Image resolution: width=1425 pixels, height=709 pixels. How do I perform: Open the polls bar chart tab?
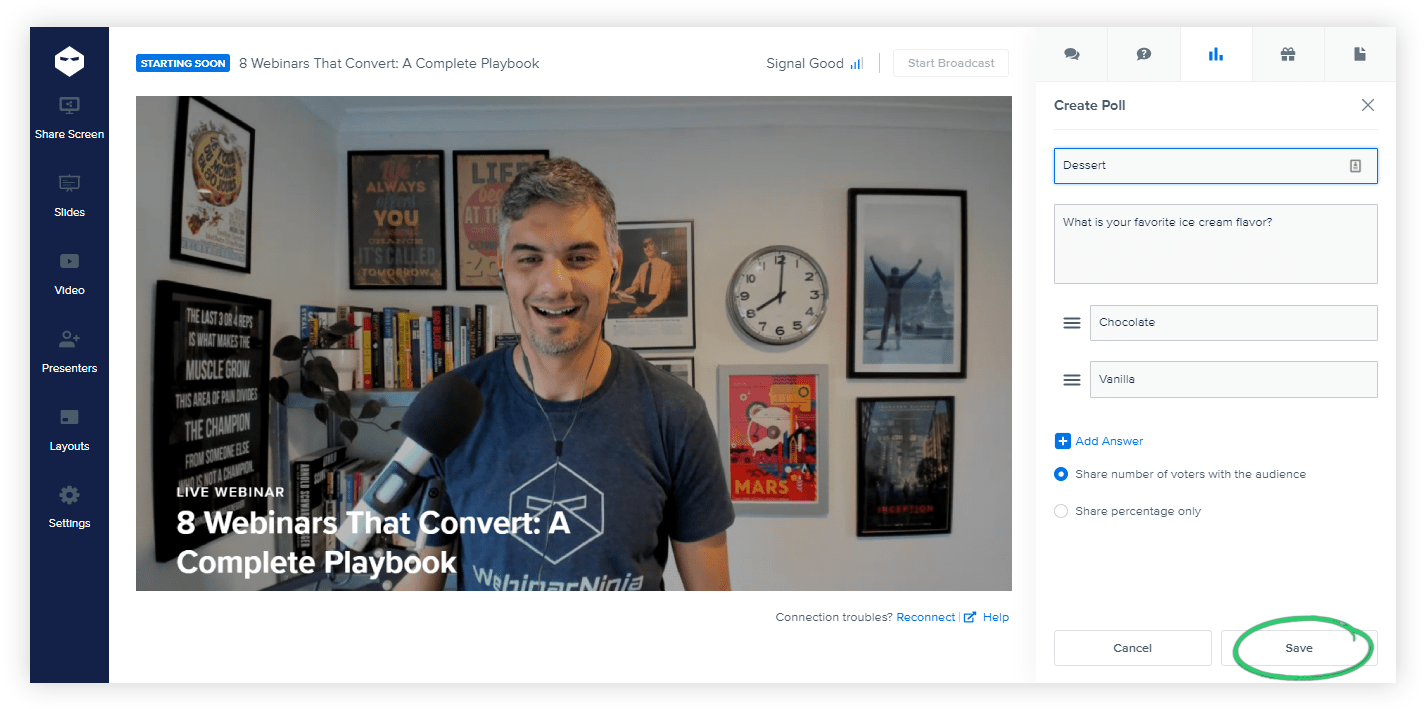coord(1216,55)
